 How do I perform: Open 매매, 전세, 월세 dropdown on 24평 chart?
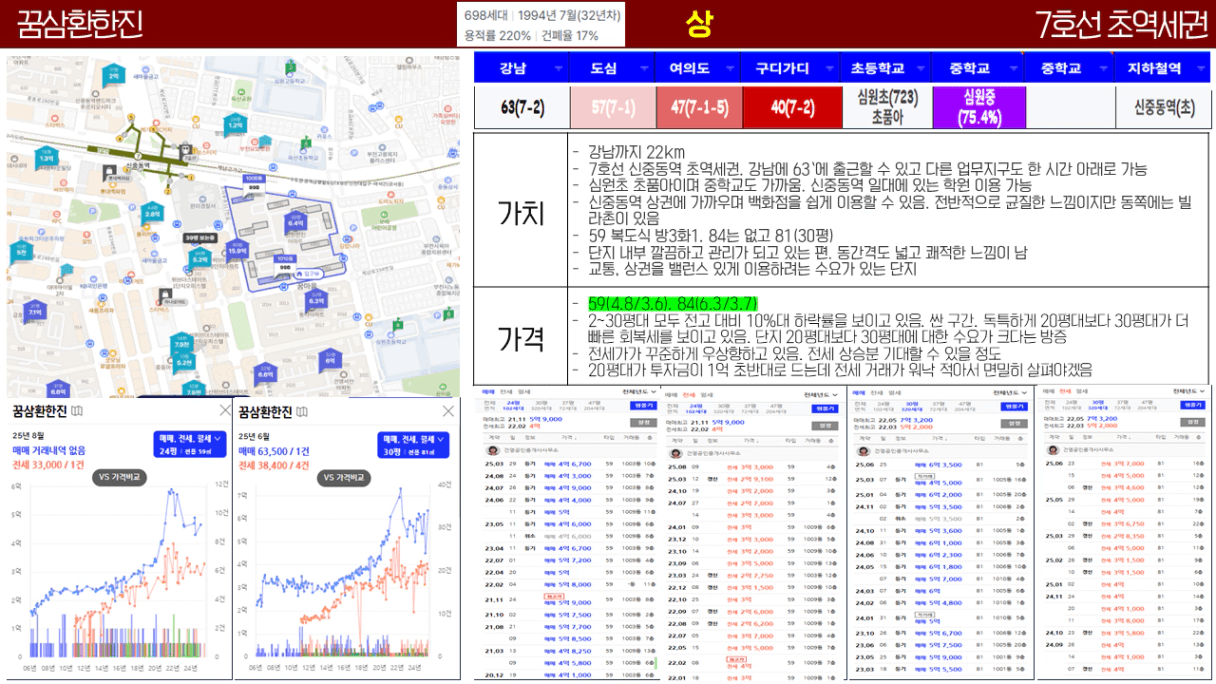[x=190, y=446]
